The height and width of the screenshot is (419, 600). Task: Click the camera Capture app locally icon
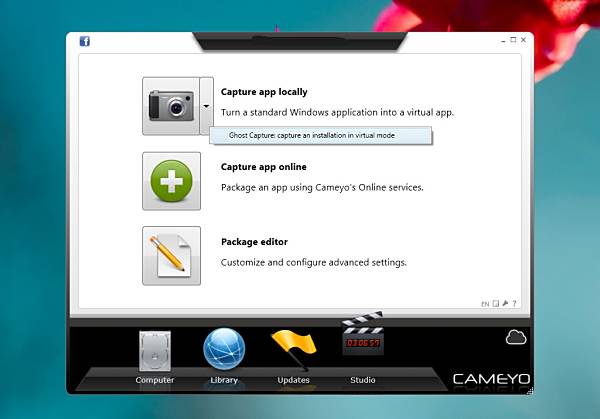[171, 106]
